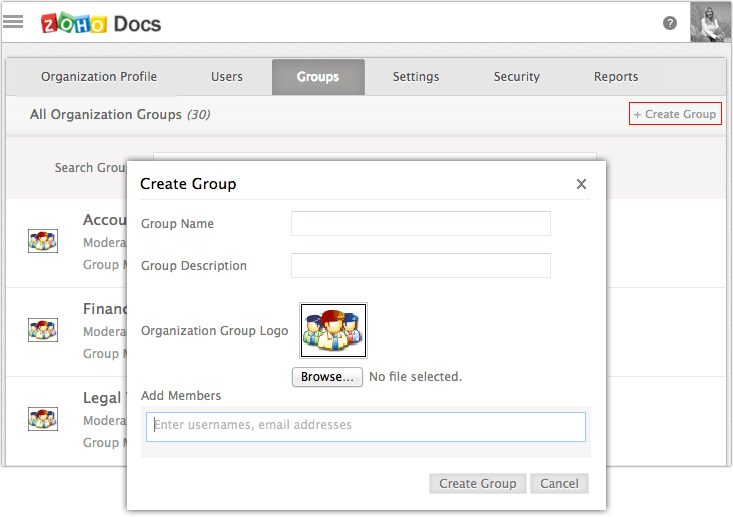The width and height of the screenshot is (733, 517).
Task: Select the Accounts group icon
Action: [42, 240]
